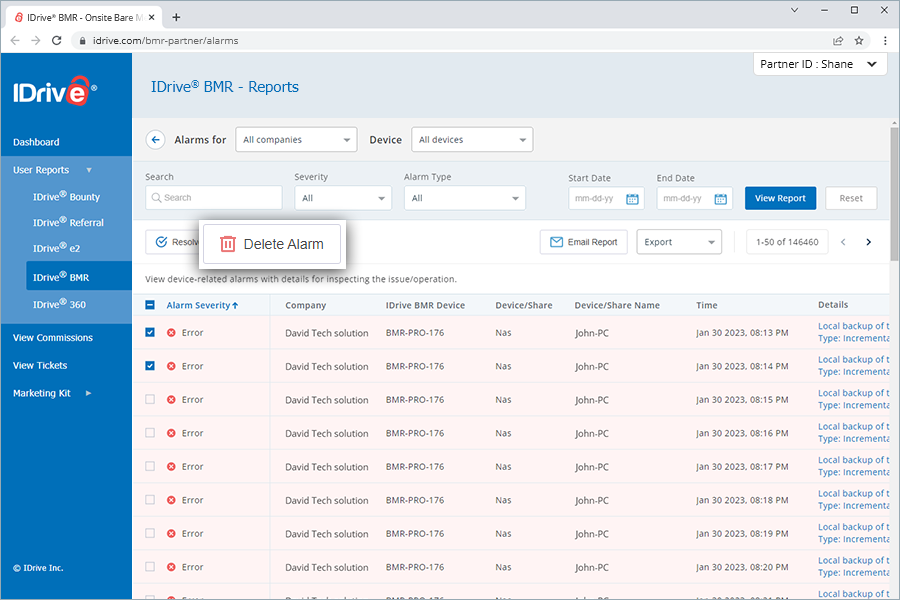The image size is (900, 600).
Task: Click the Reset button
Action: coord(851,198)
